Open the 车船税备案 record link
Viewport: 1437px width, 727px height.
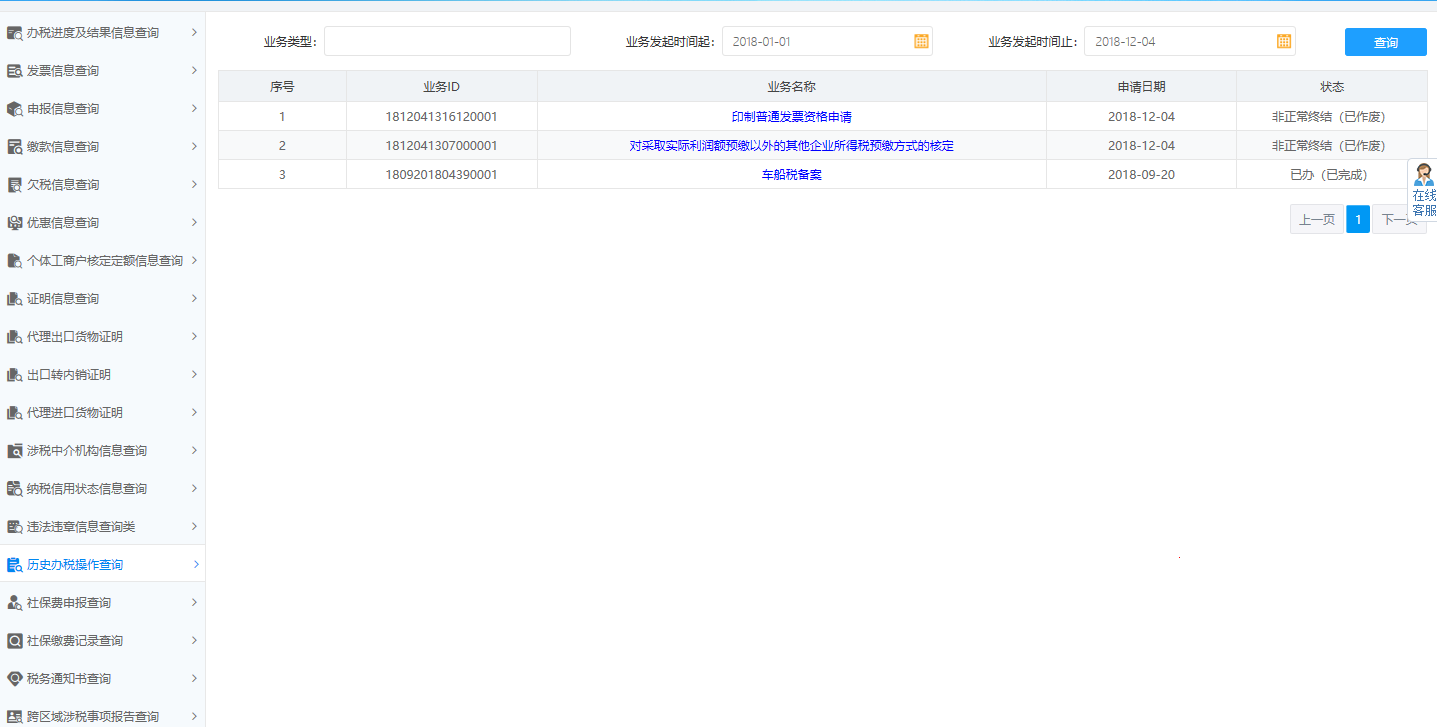(x=791, y=174)
